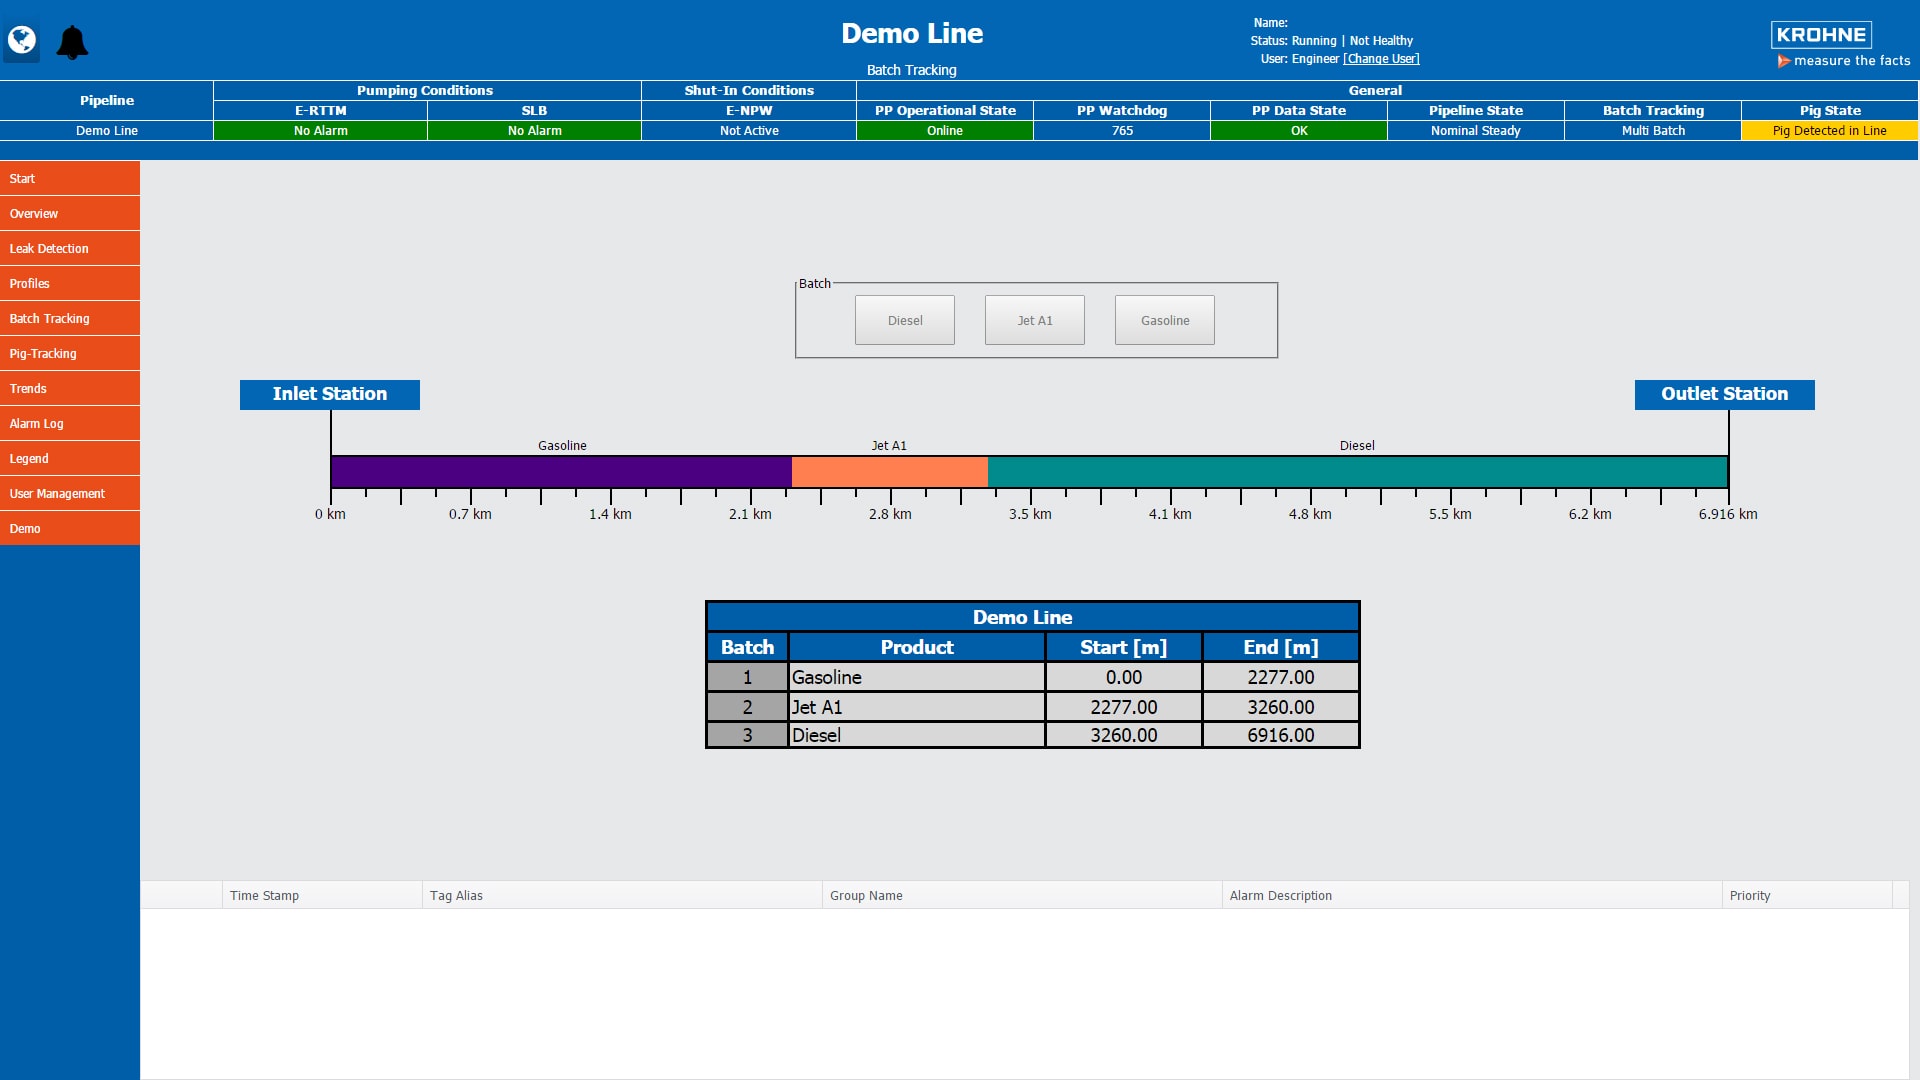Click the KROHNE logo
The image size is (1920, 1080).
[1821, 35]
